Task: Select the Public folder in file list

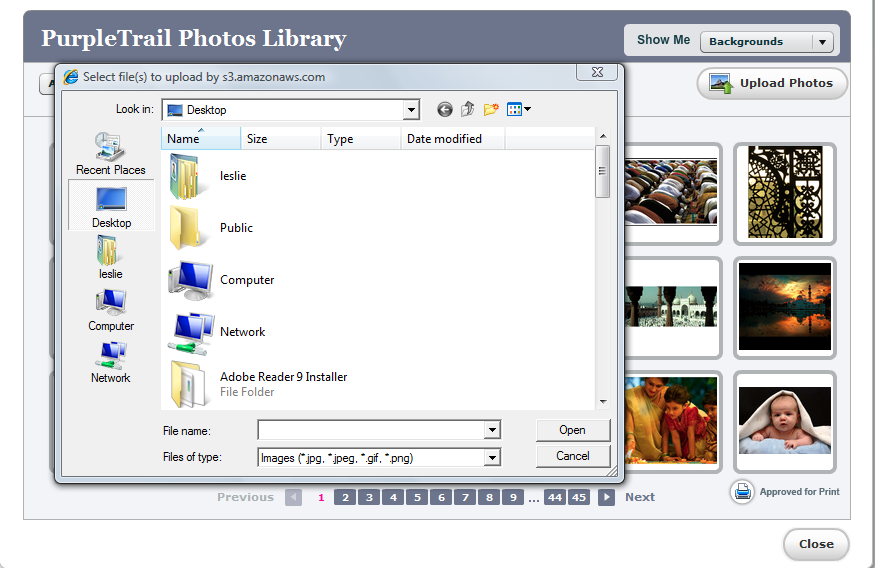Action: tap(211, 228)
